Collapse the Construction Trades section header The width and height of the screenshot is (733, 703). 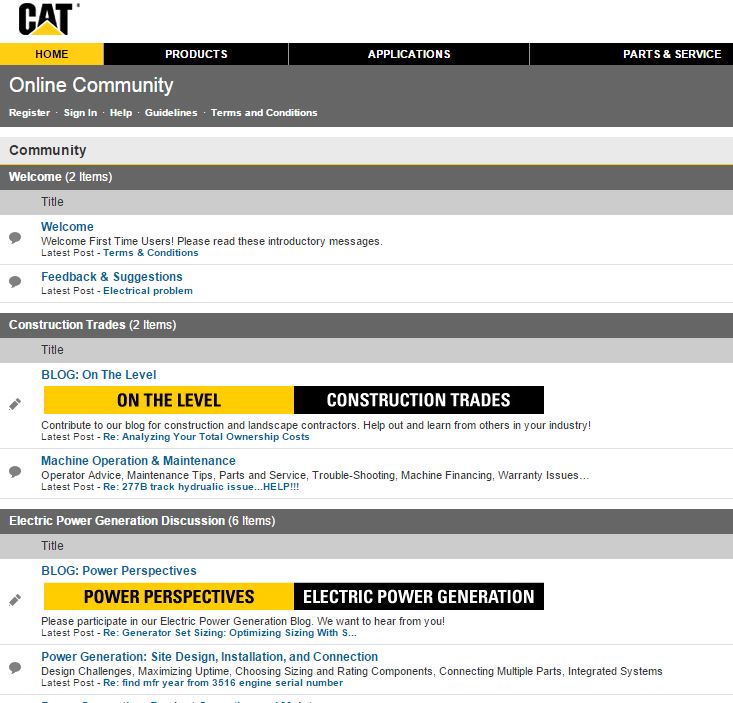[x=92, y=325]
